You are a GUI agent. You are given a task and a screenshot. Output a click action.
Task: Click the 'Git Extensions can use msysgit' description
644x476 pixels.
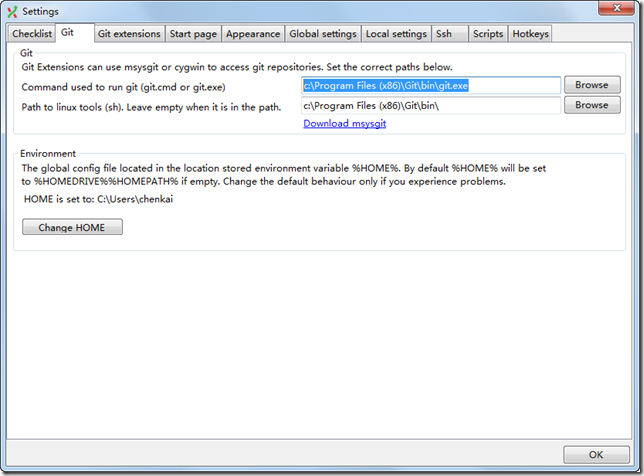237,67
